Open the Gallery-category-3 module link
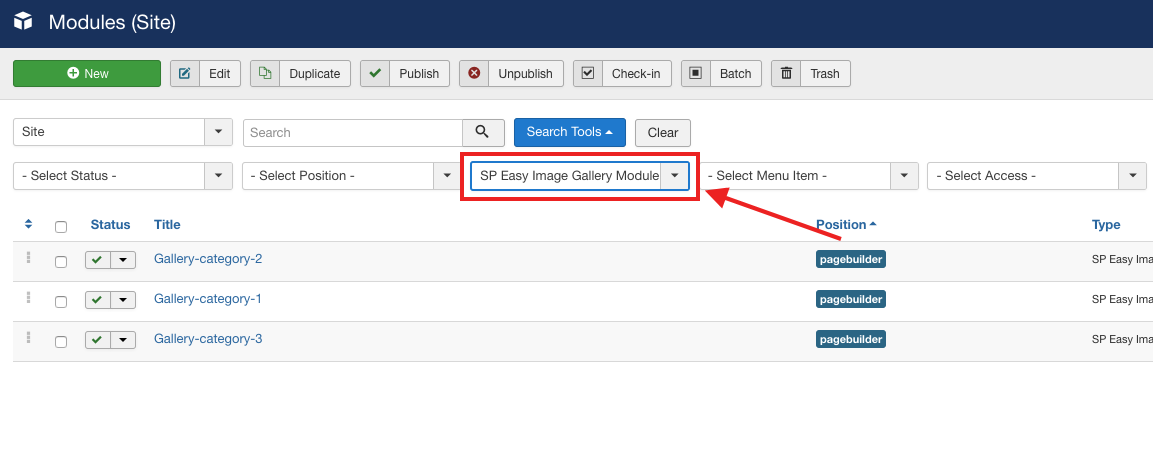The image size is (1153, 472). point(208,339)
